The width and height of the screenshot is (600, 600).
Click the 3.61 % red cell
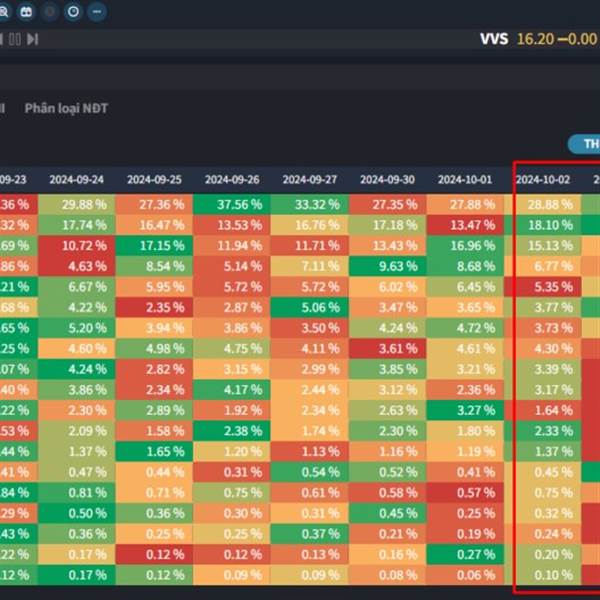(x=387, y=349)
